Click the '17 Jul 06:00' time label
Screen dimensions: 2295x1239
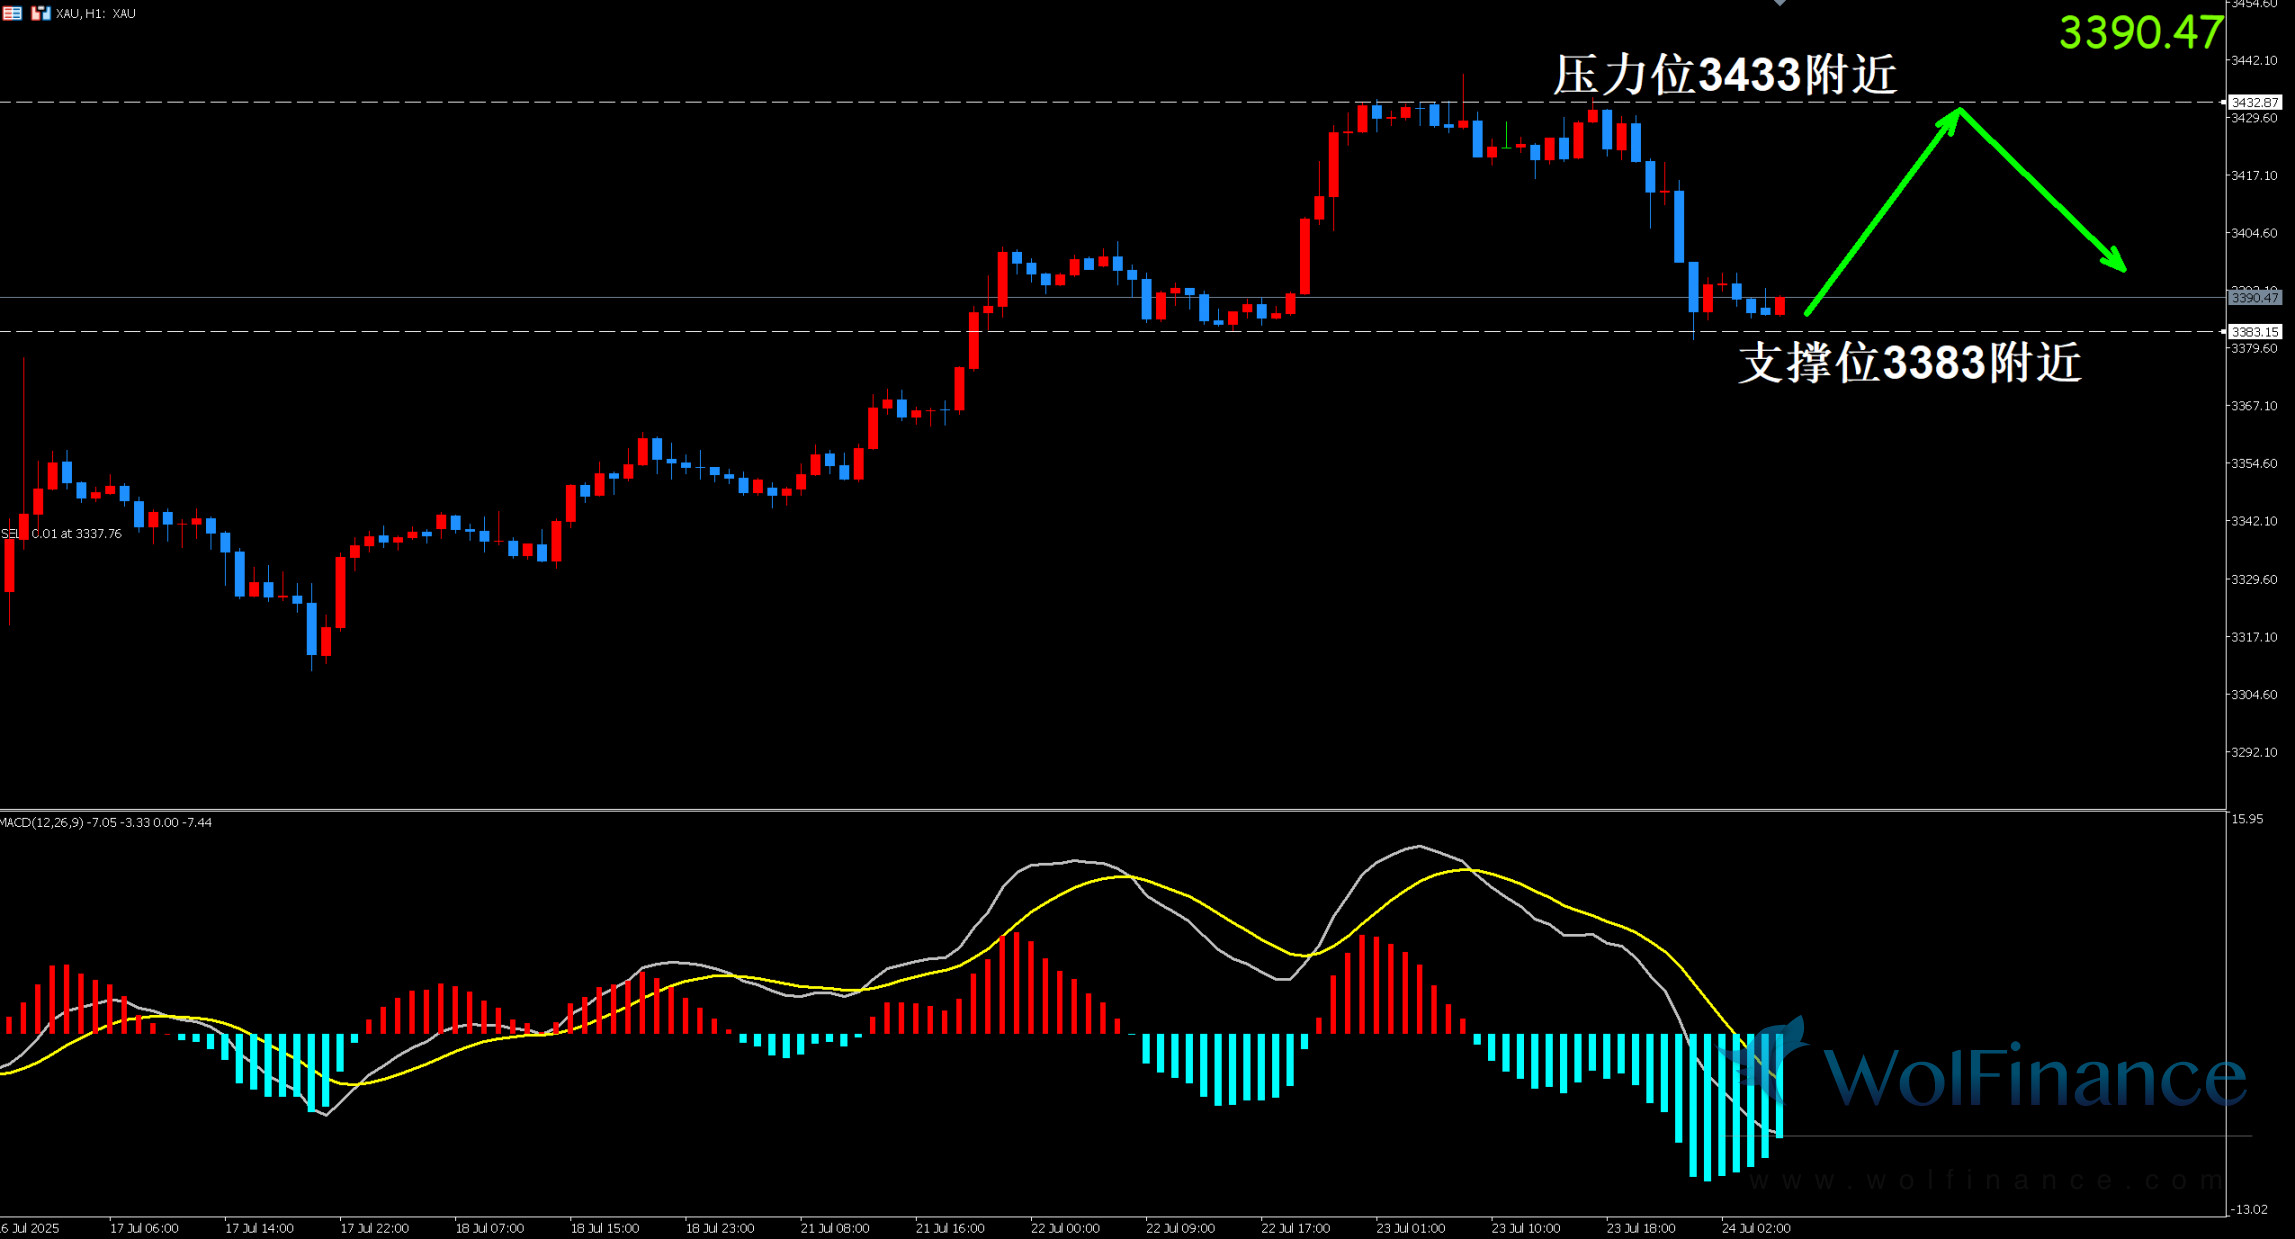tap(144, 1228)
